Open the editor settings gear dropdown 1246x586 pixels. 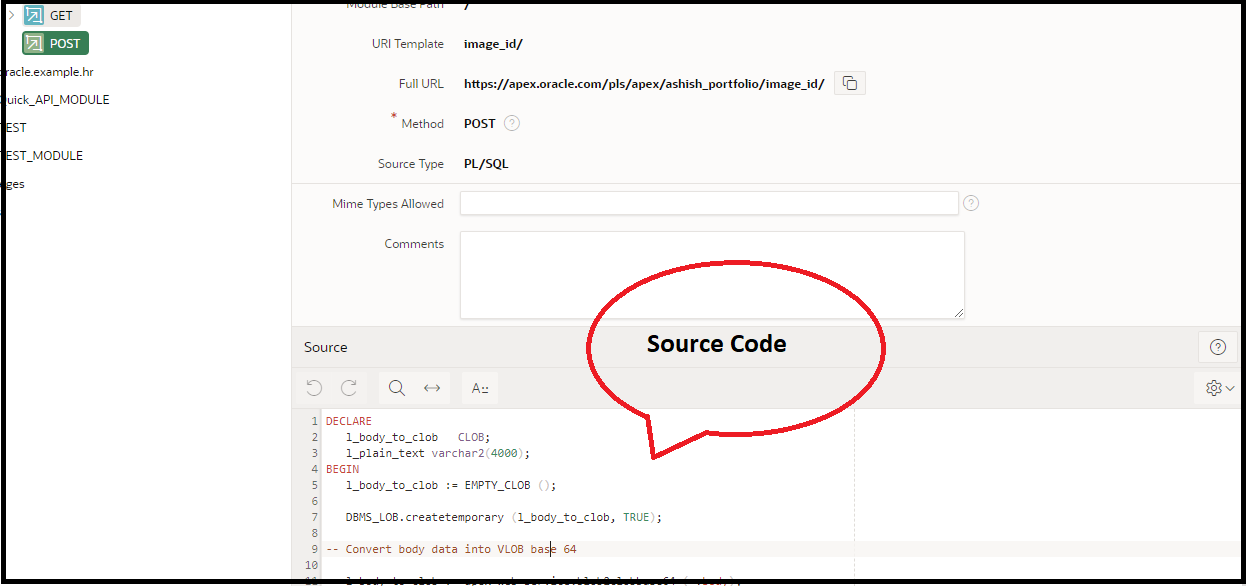1215,388
